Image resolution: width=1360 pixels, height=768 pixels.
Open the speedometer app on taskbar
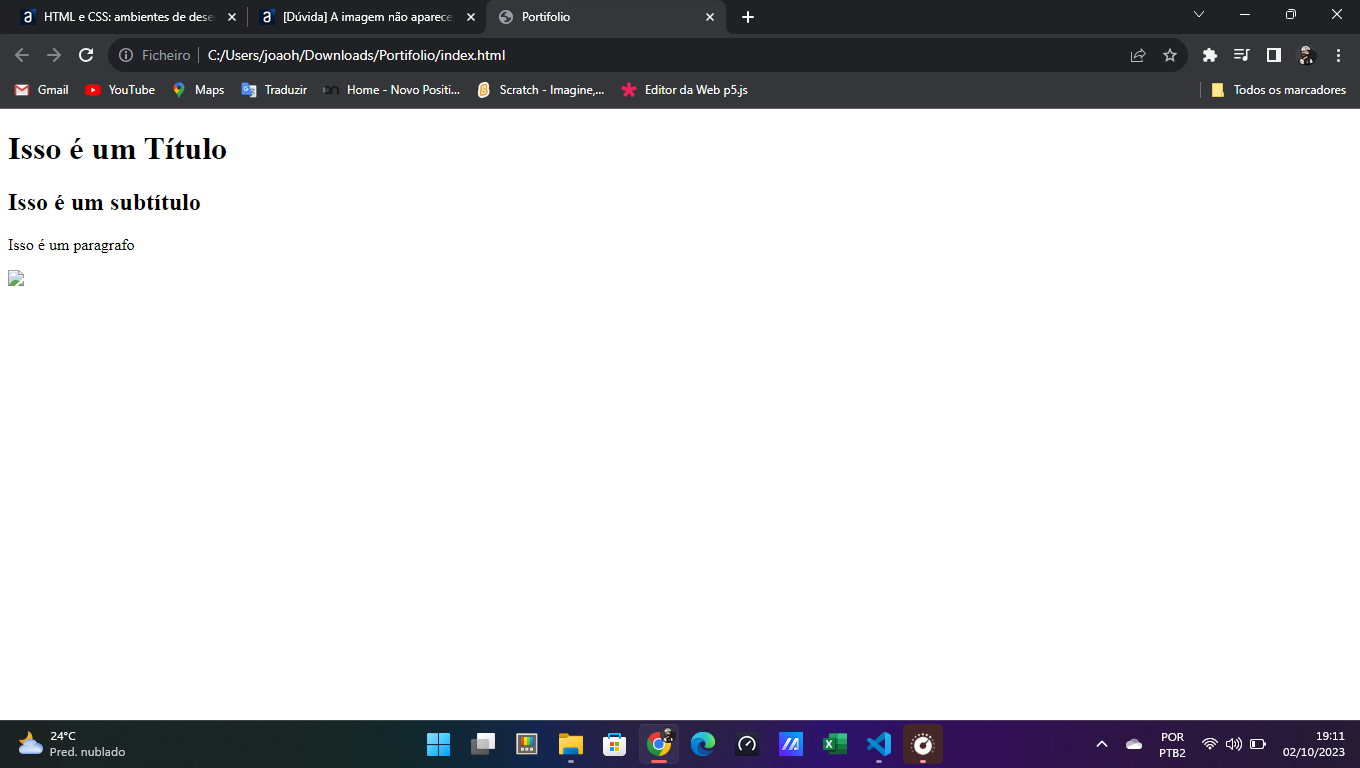pyautogui.click(x=747, y=744)
